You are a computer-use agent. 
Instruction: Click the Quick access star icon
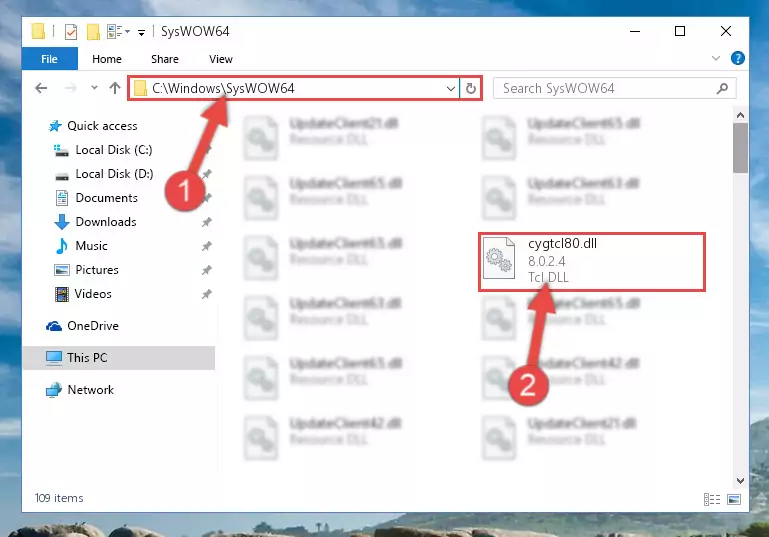55,126
